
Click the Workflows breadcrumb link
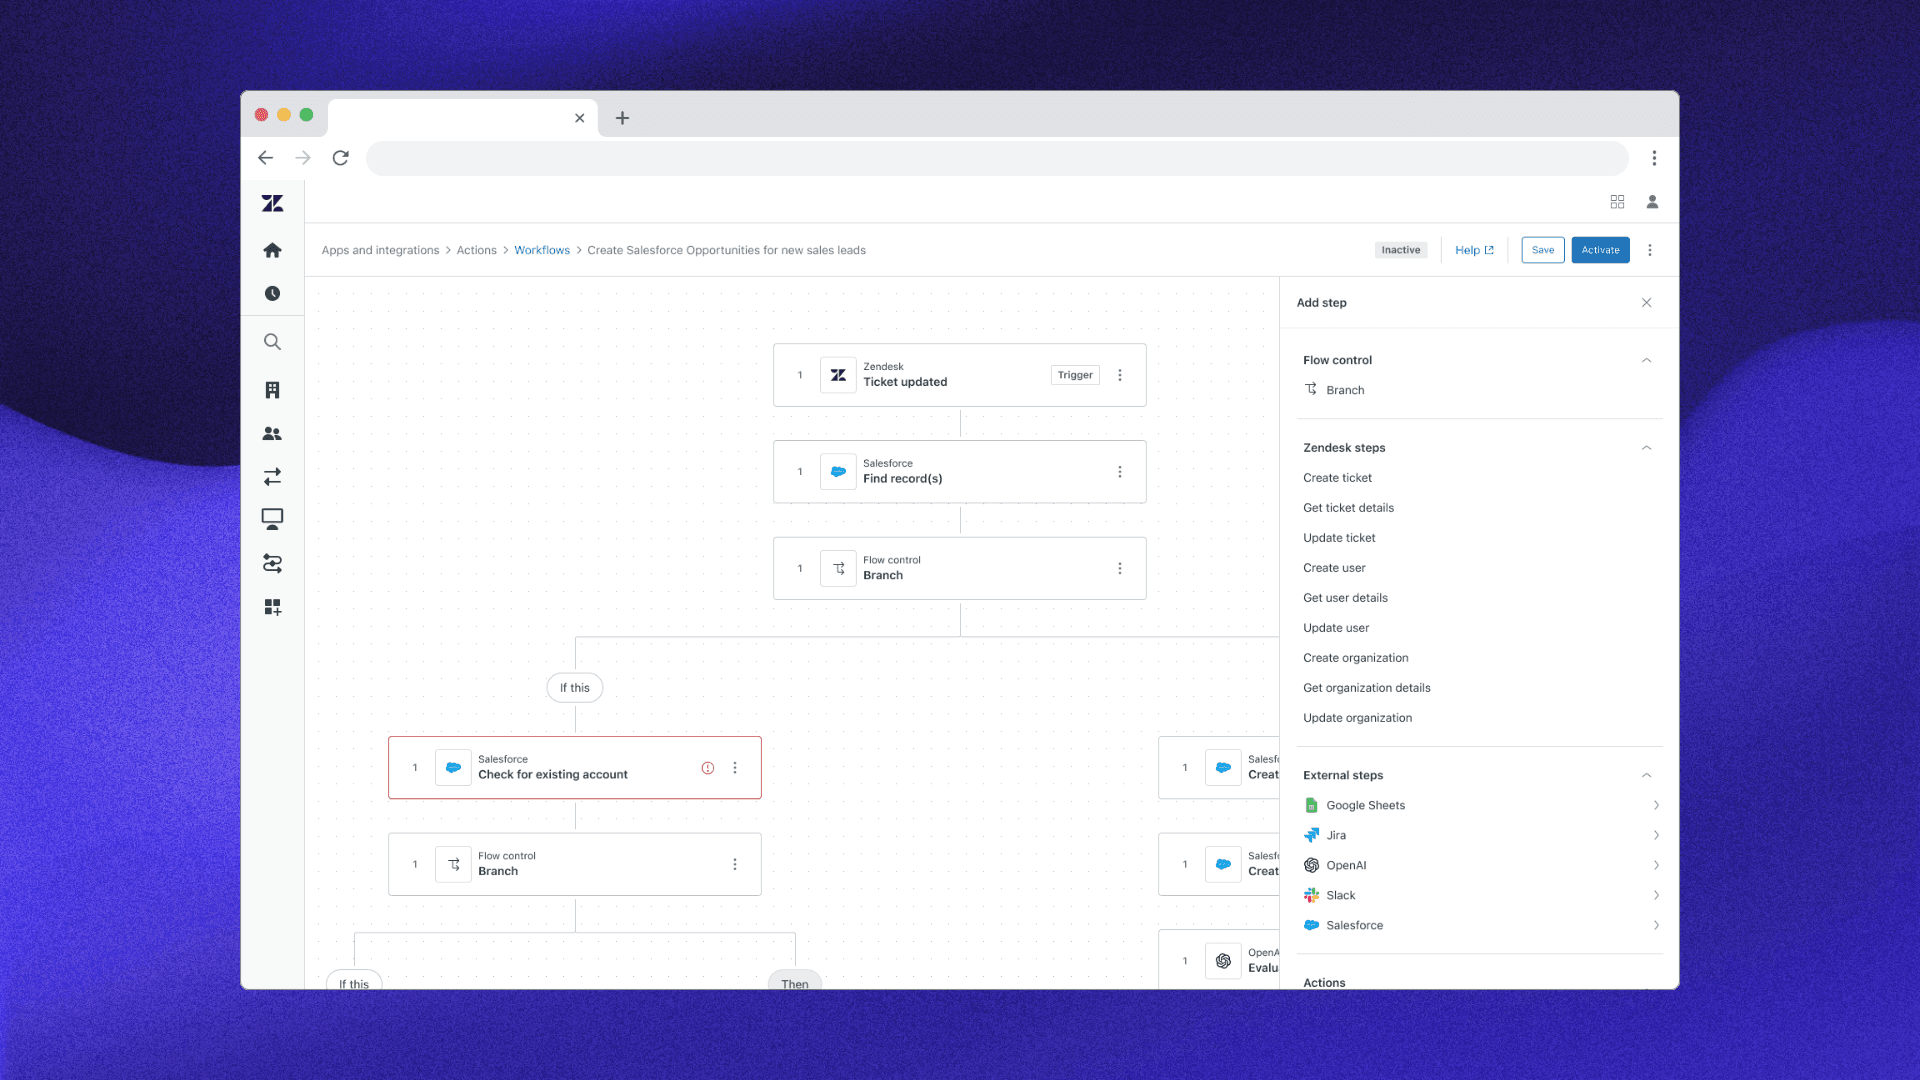(x=541, y=251)
